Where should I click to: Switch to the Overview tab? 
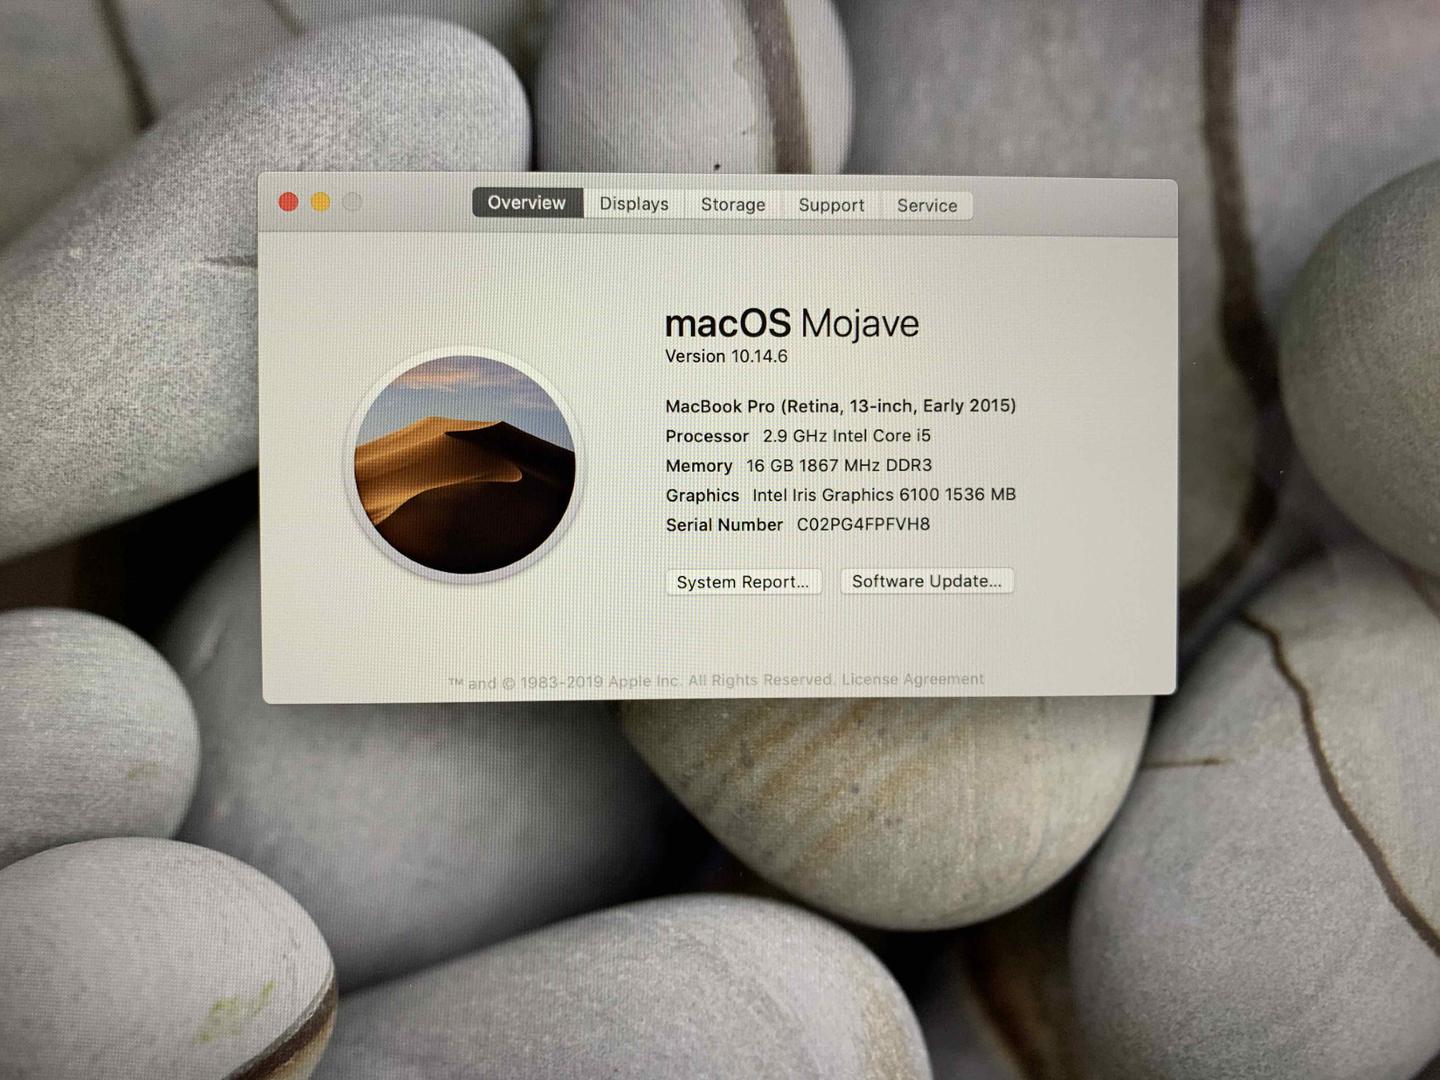tap(527, 203)
